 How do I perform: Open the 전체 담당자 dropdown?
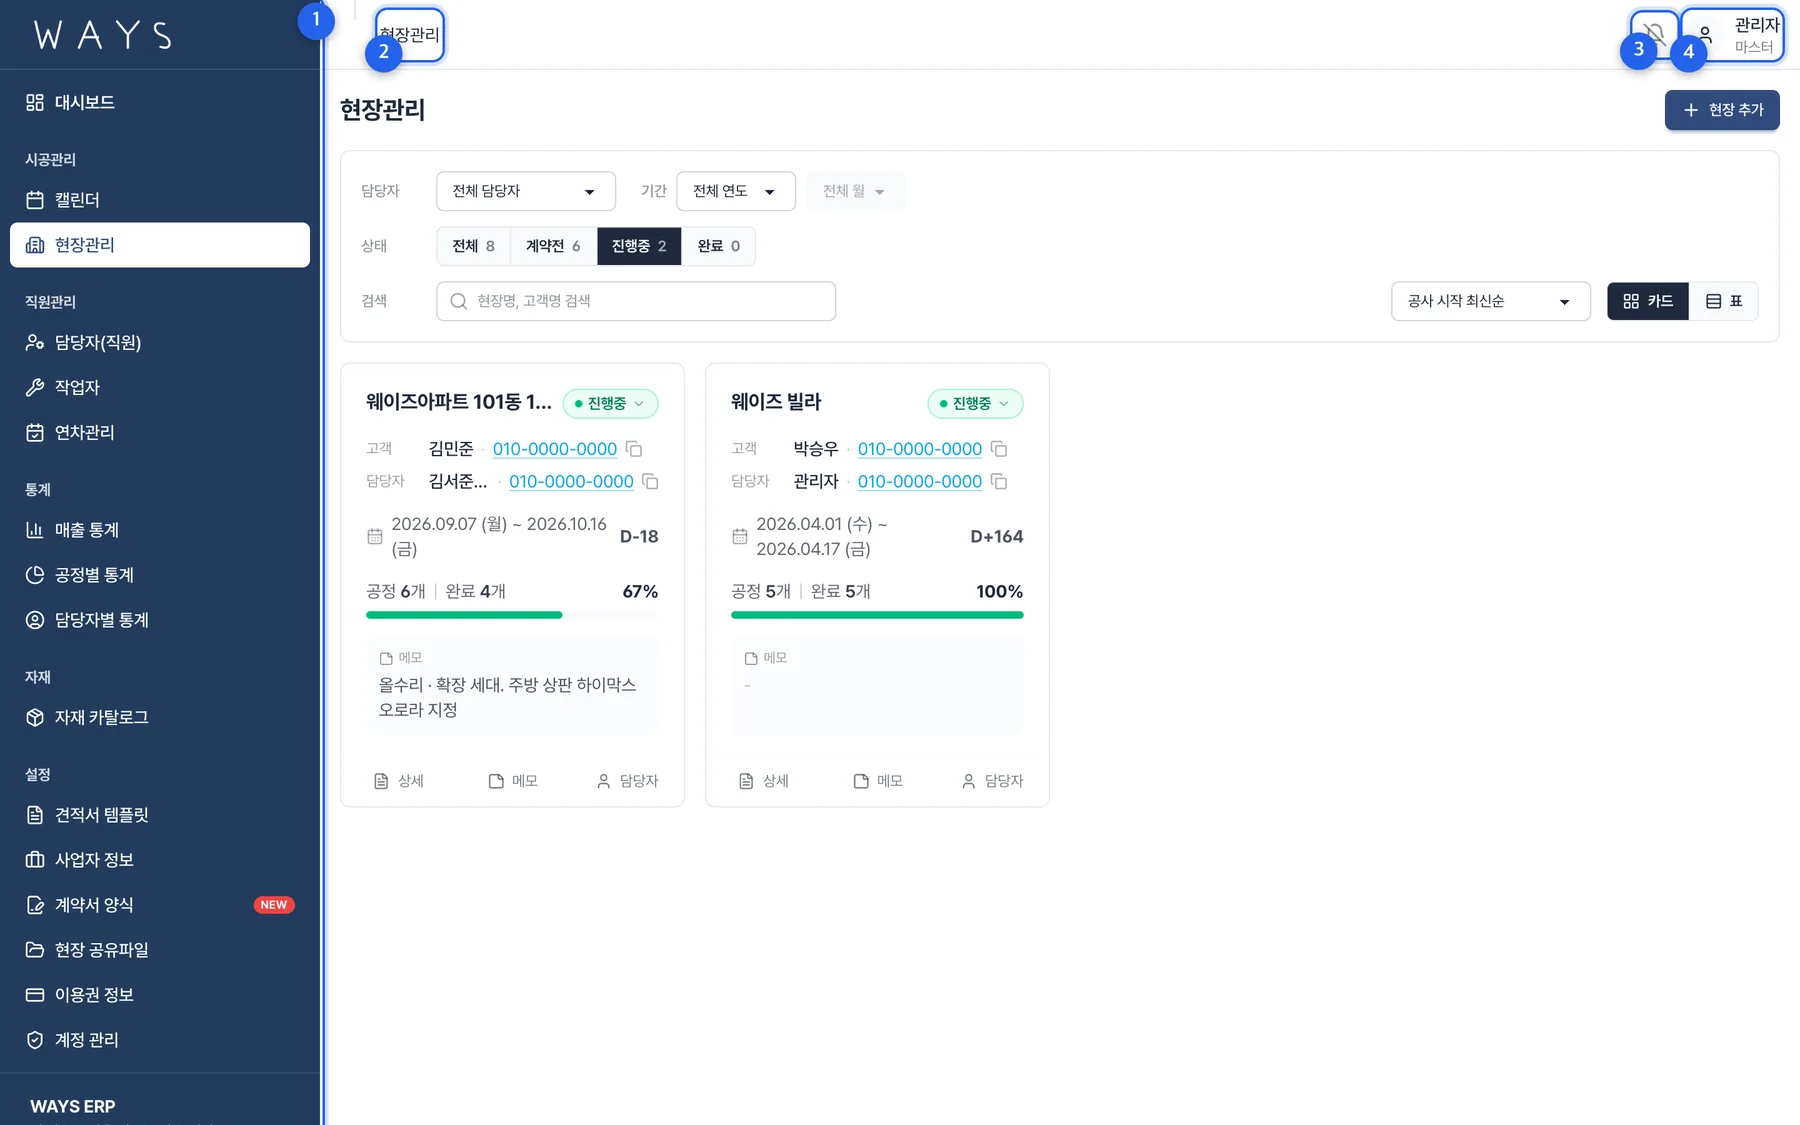pyautogui.click(x=526, y=191)
